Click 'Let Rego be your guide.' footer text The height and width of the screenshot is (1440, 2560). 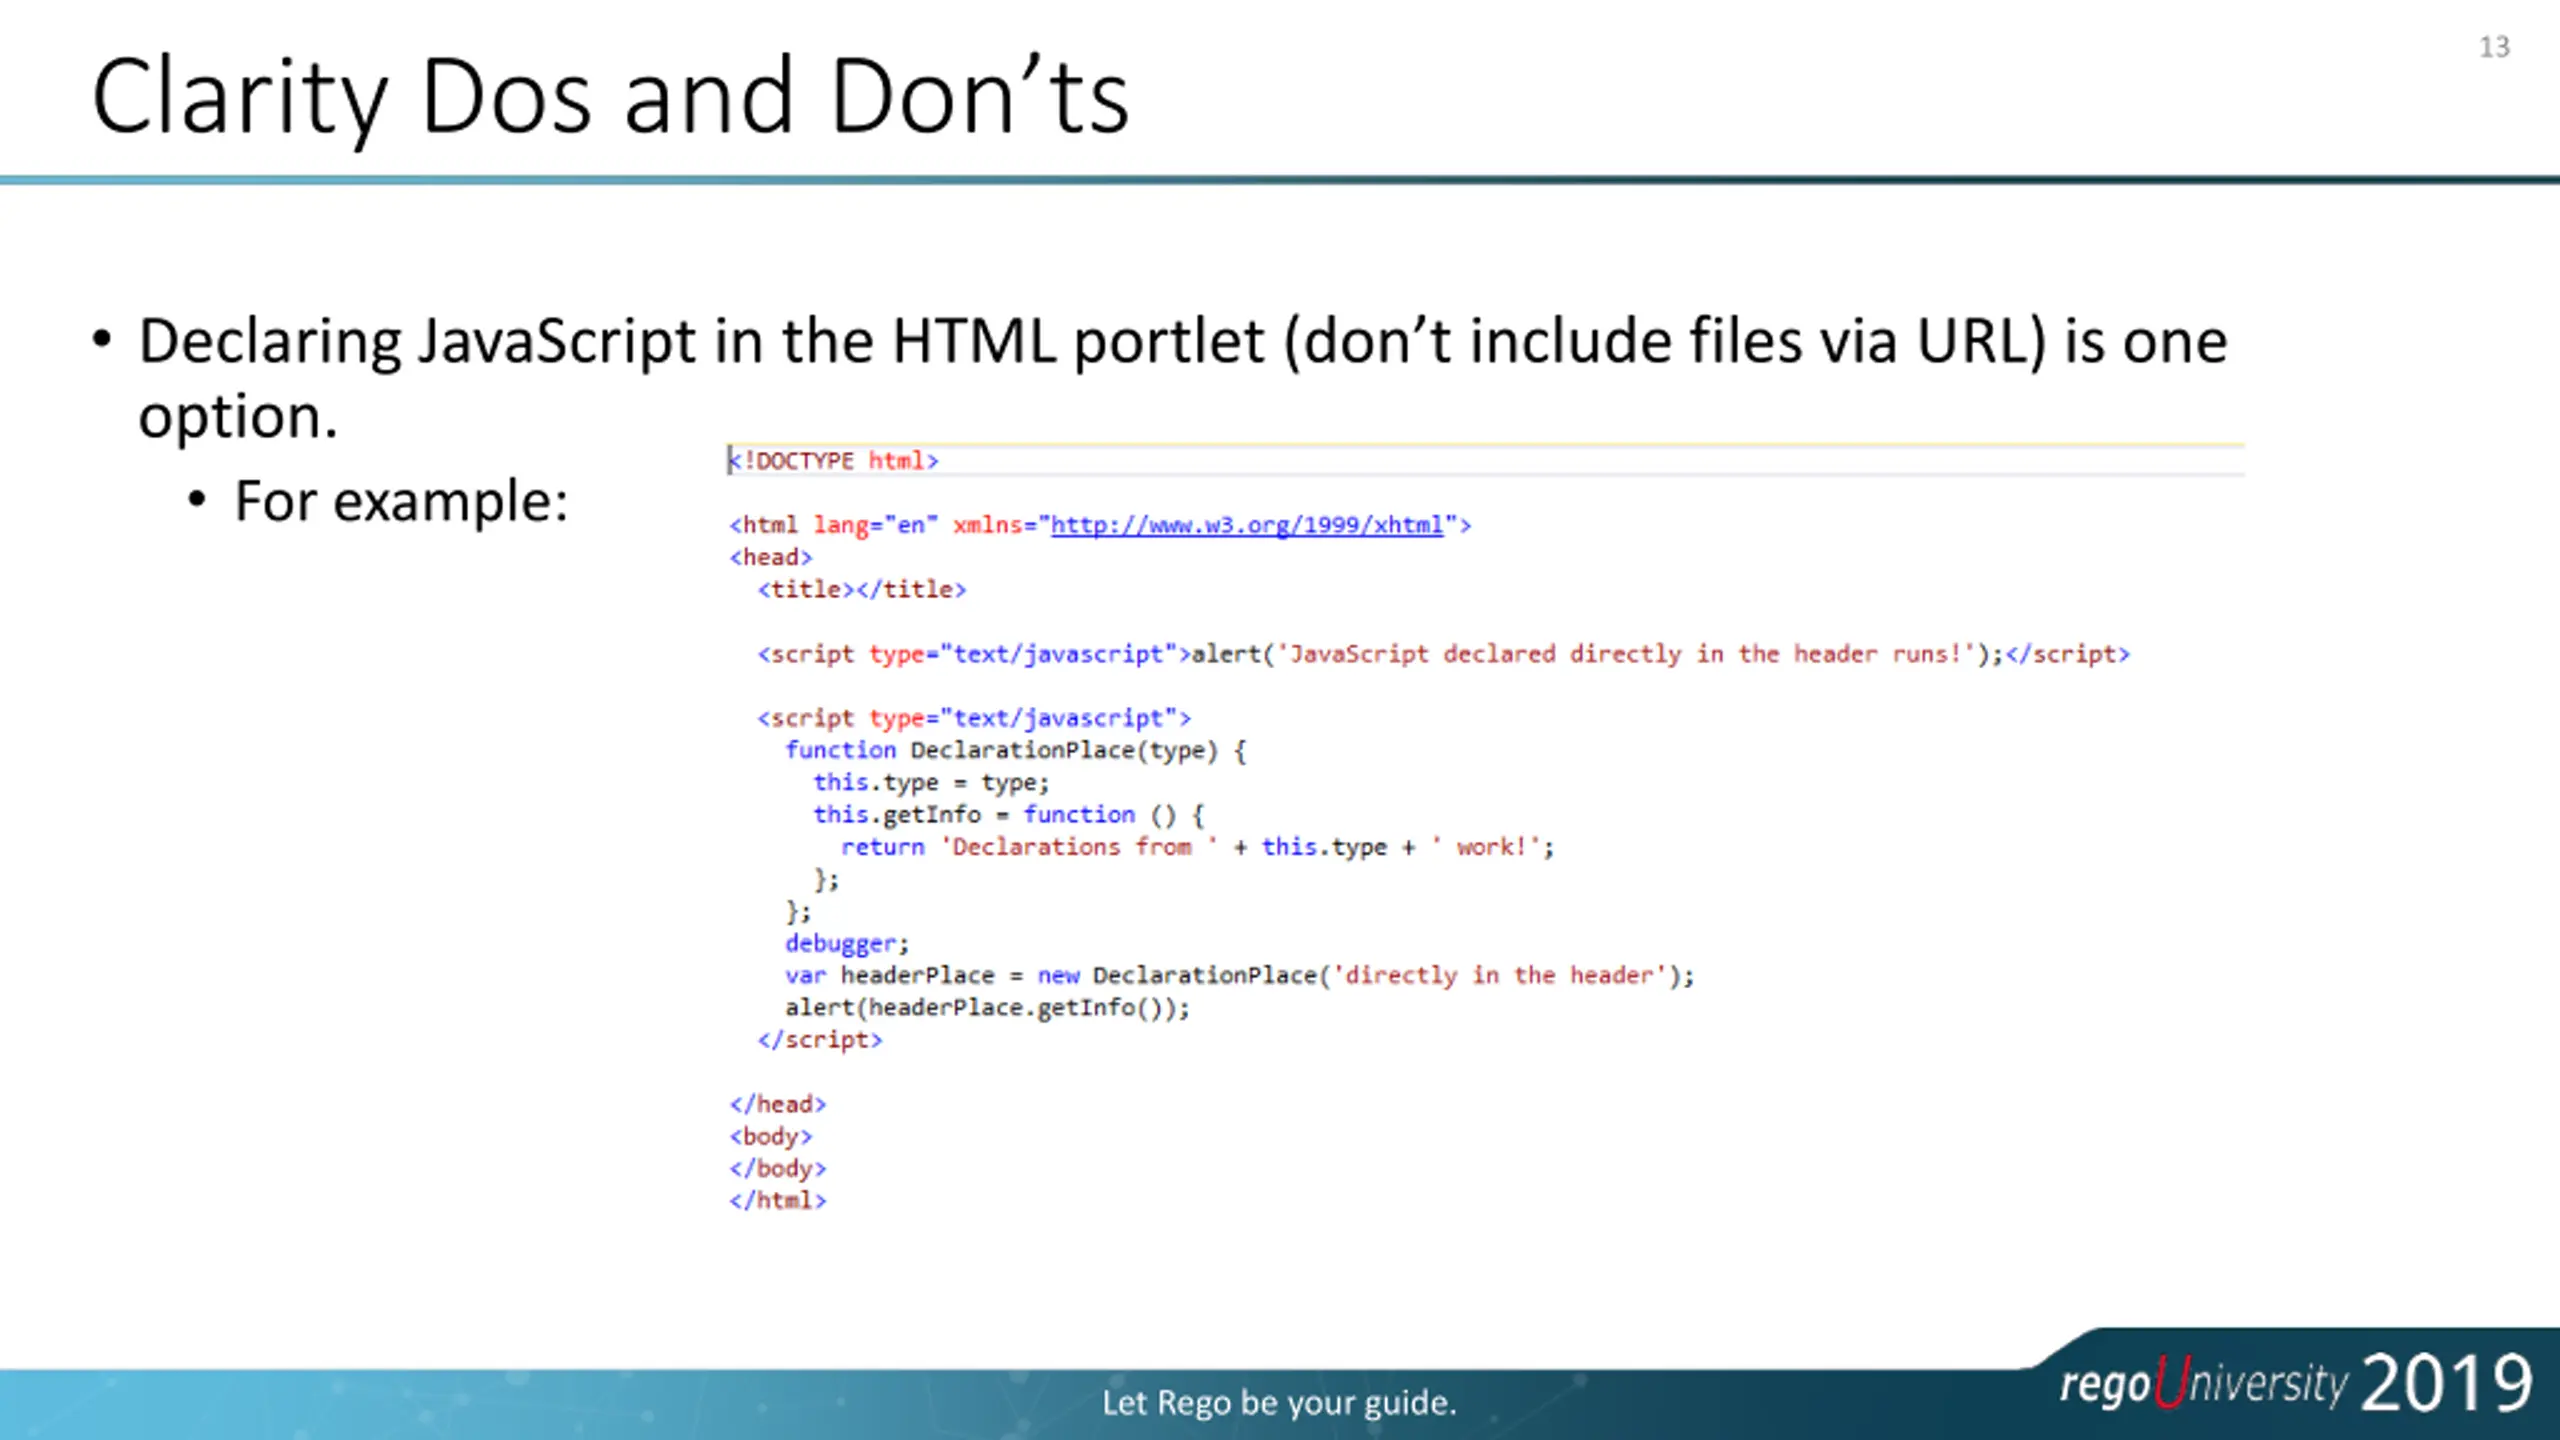pyautogui.click(x=1279, y=1403)
